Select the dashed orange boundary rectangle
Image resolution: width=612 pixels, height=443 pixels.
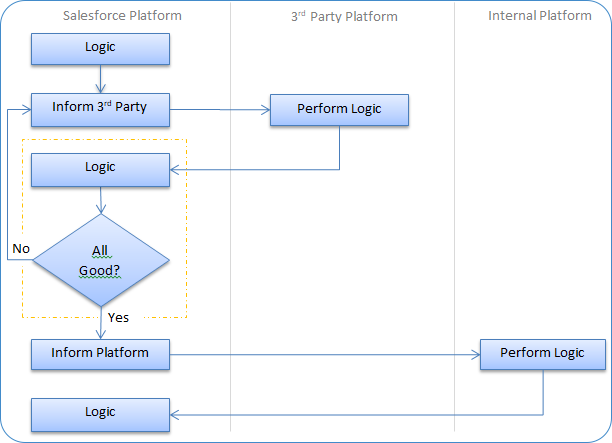186,240
